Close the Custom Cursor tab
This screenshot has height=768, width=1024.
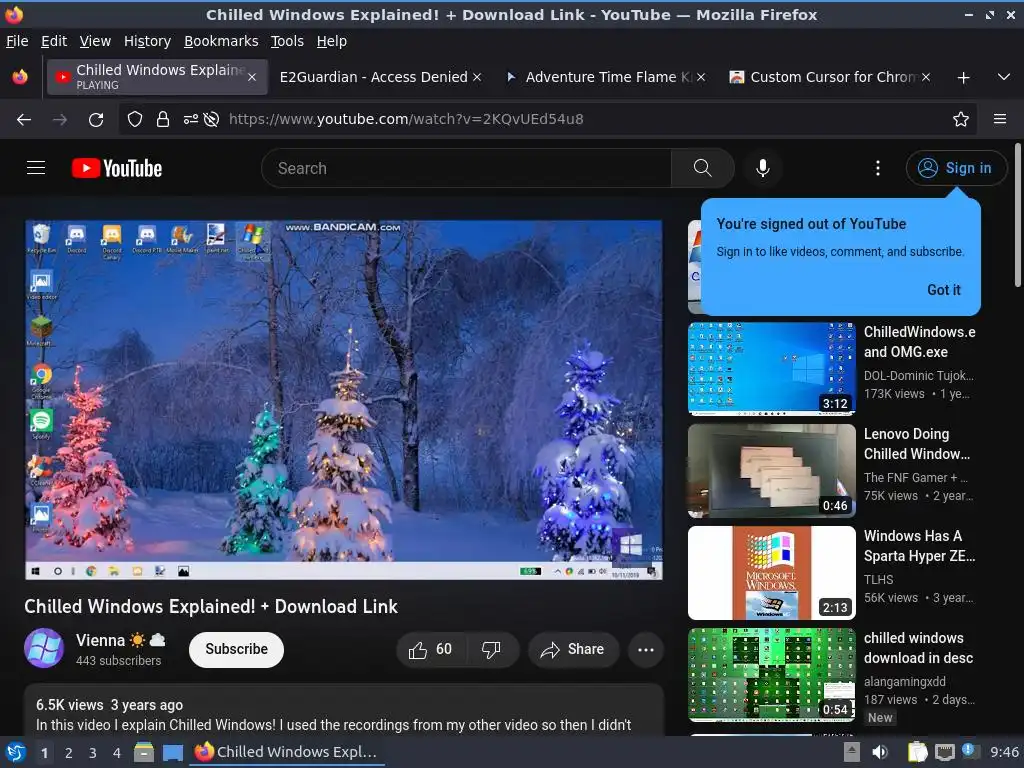point(926,77)
